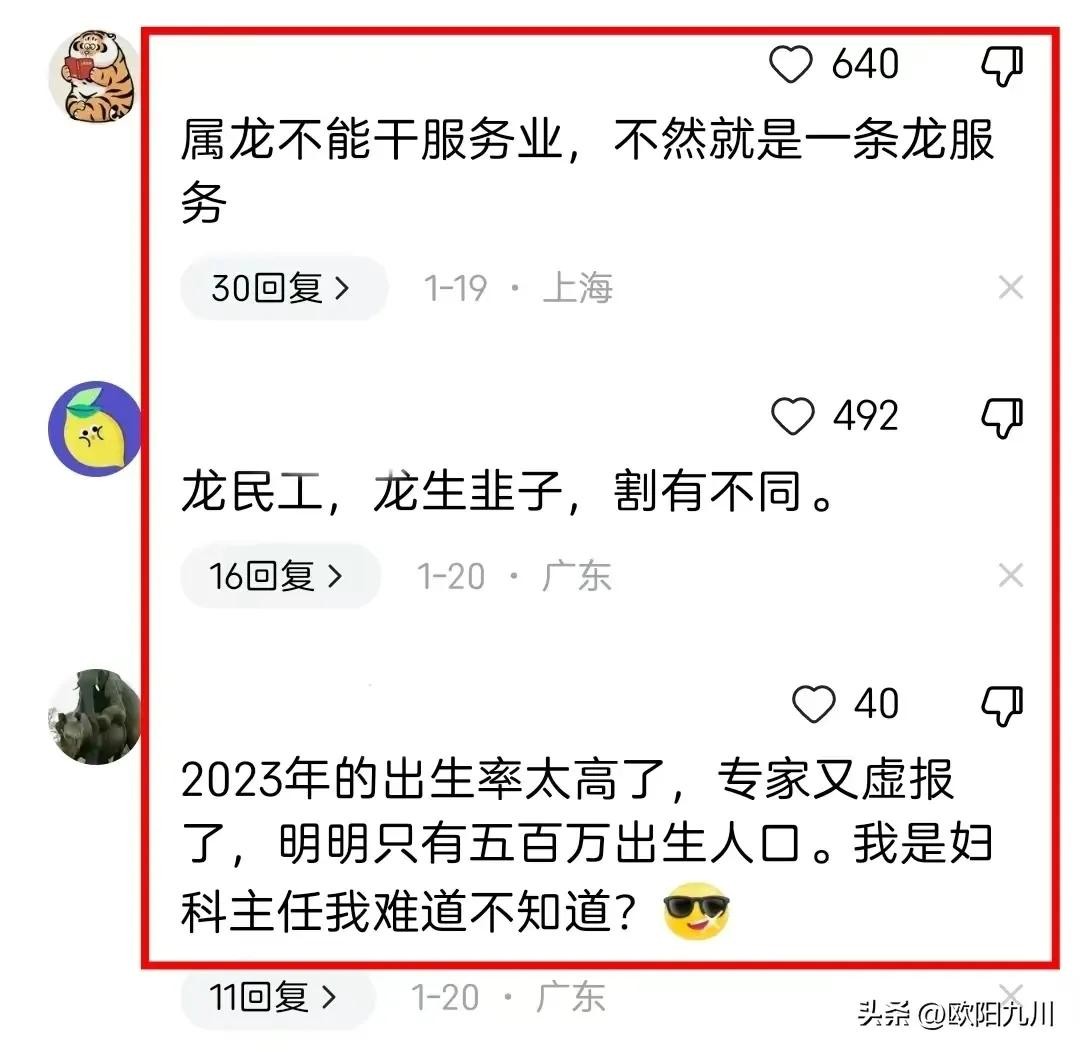Click the 属龙不能干服务业 comment text
Screen dimensions: 1080x1052
coord(588,171)
